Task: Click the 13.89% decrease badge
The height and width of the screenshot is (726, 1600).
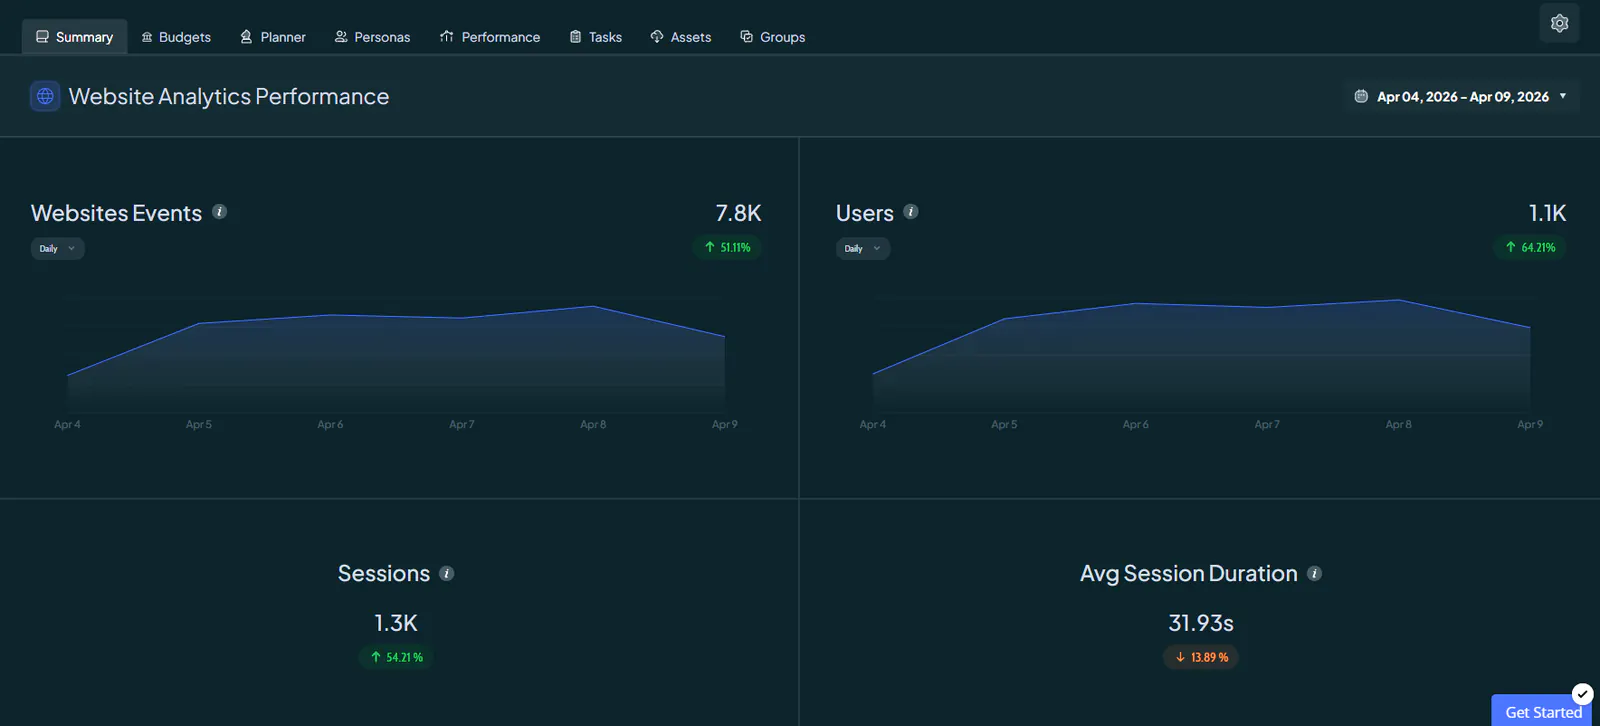Action: [1201, 657]
